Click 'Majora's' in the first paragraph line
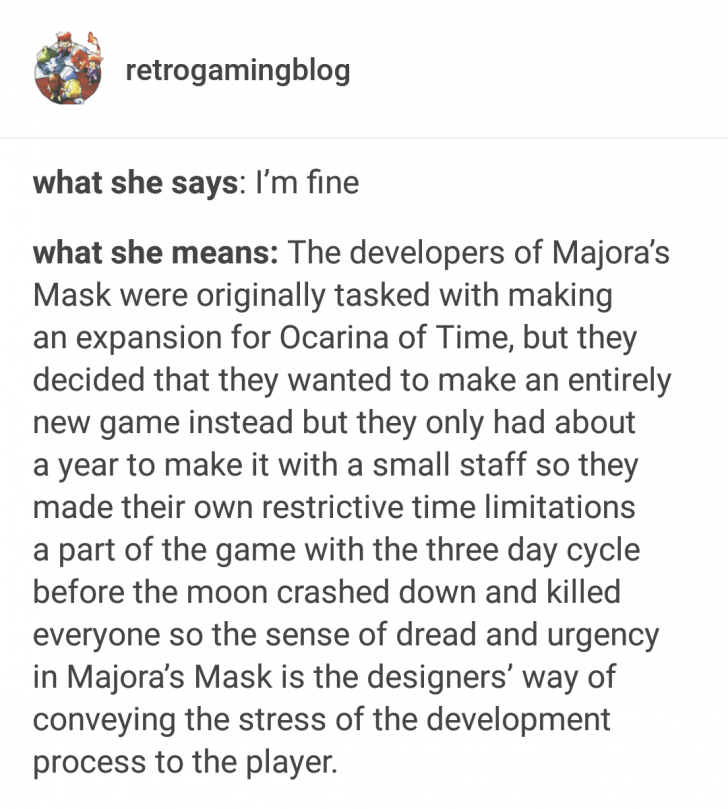 click(x=611, y=254)
